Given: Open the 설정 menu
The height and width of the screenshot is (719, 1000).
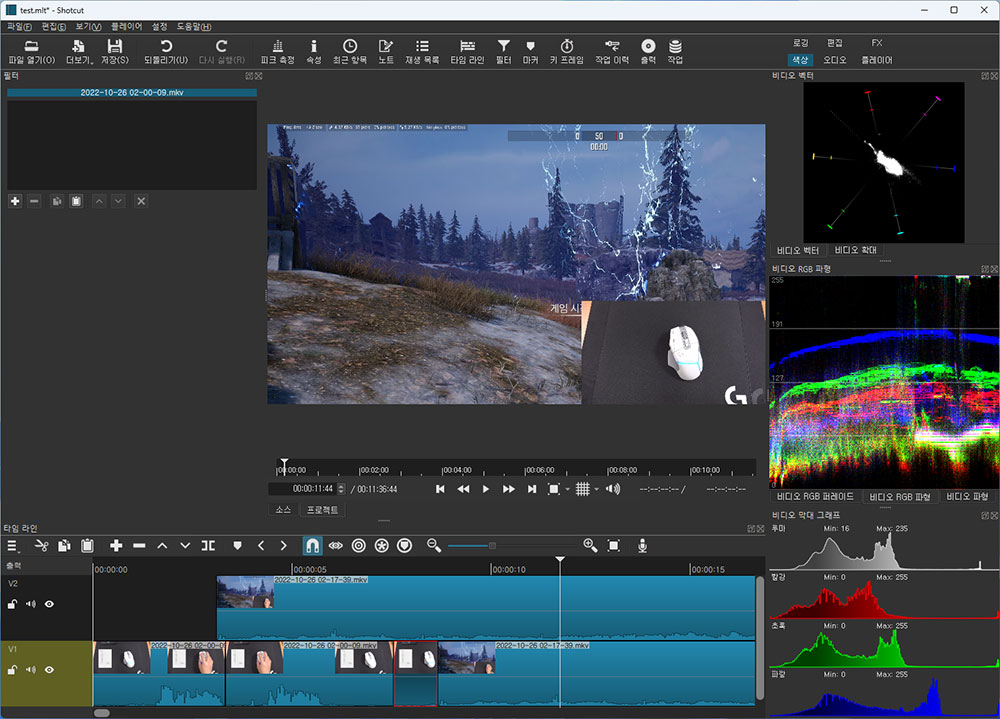Looking at the screenshot, I should point(159,27).
